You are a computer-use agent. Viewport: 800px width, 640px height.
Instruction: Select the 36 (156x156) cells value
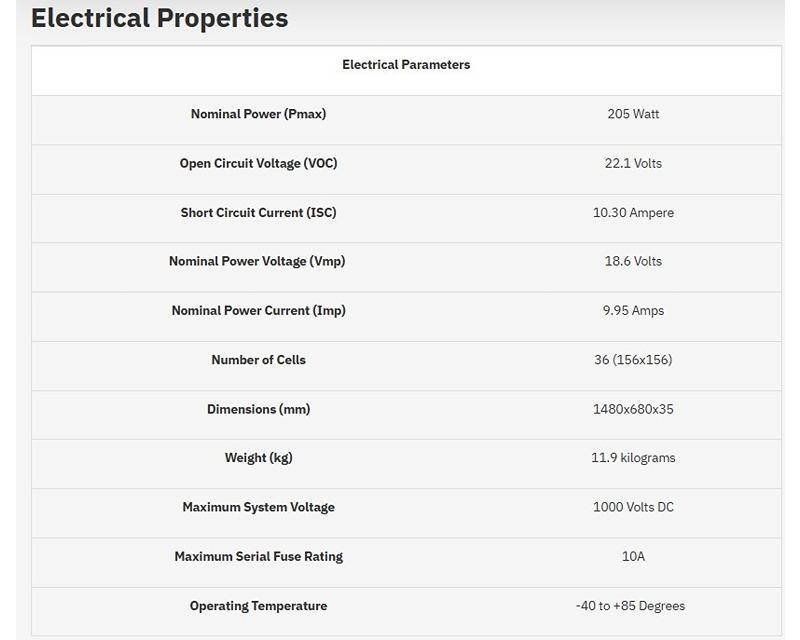633,360
